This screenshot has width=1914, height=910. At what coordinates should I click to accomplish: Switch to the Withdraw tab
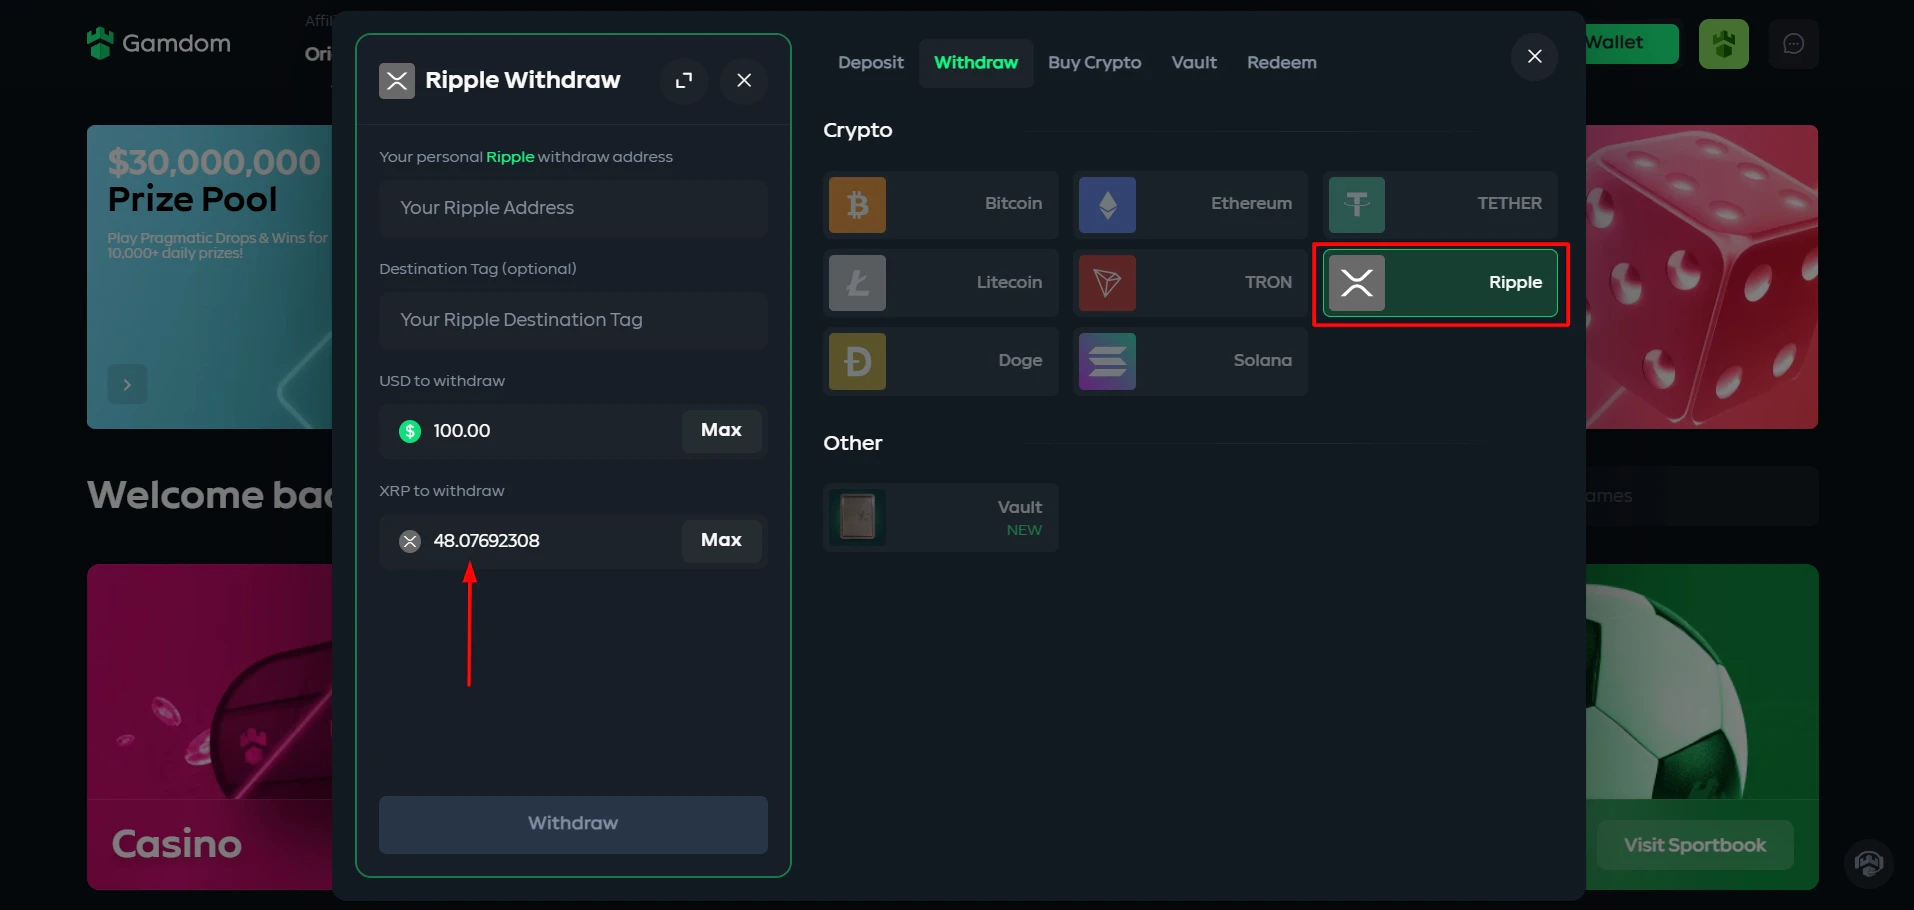pyautogui.click(x=976, y=63)
